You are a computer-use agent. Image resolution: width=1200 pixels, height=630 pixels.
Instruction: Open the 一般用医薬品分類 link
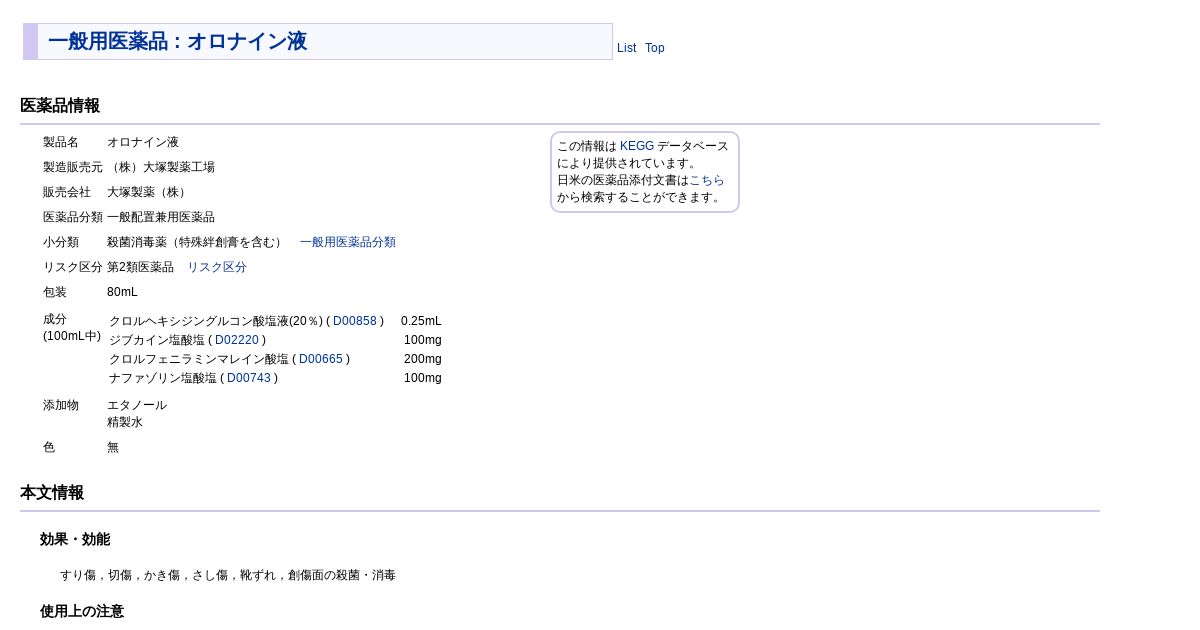point(348,242)
